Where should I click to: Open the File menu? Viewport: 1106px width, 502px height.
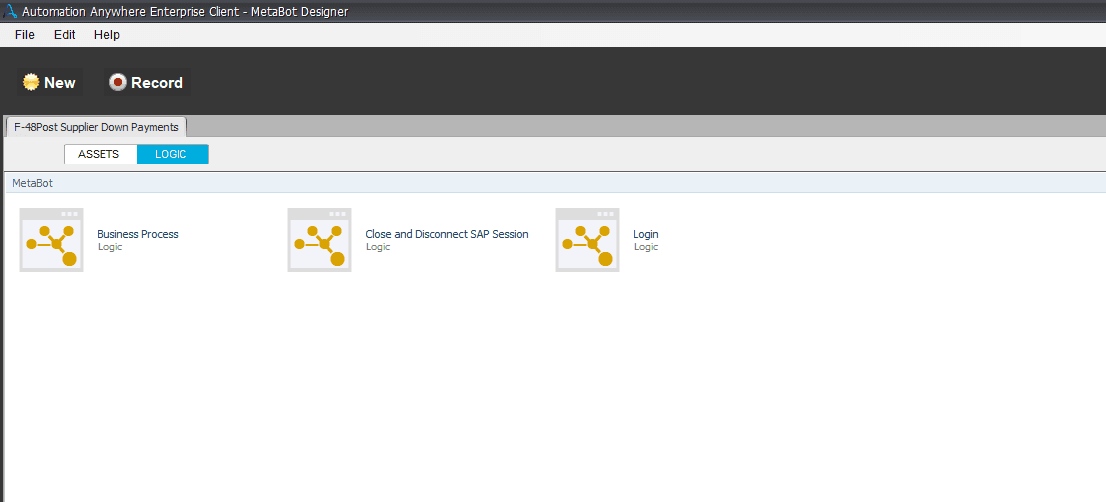pyautogui.click(x=25, y=35)
